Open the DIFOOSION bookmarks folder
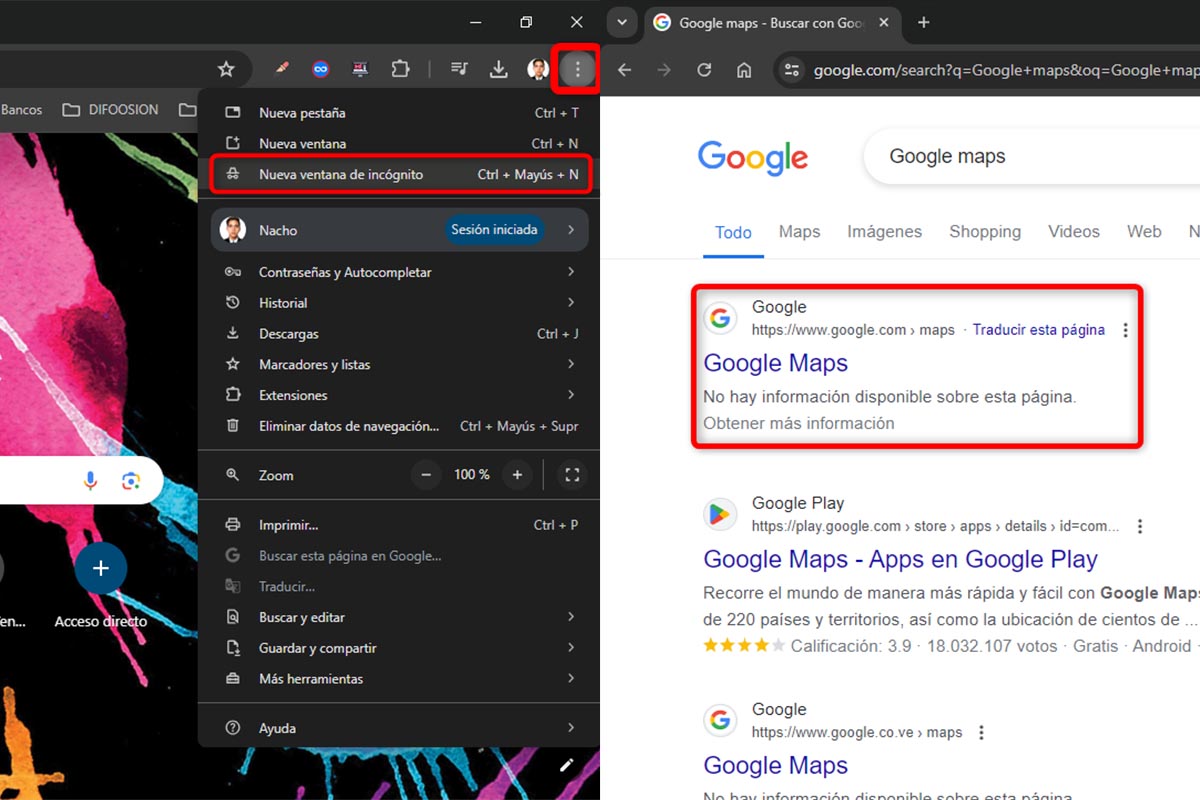This screenshot has height=800, width=1200. click(x=109, y=110)
